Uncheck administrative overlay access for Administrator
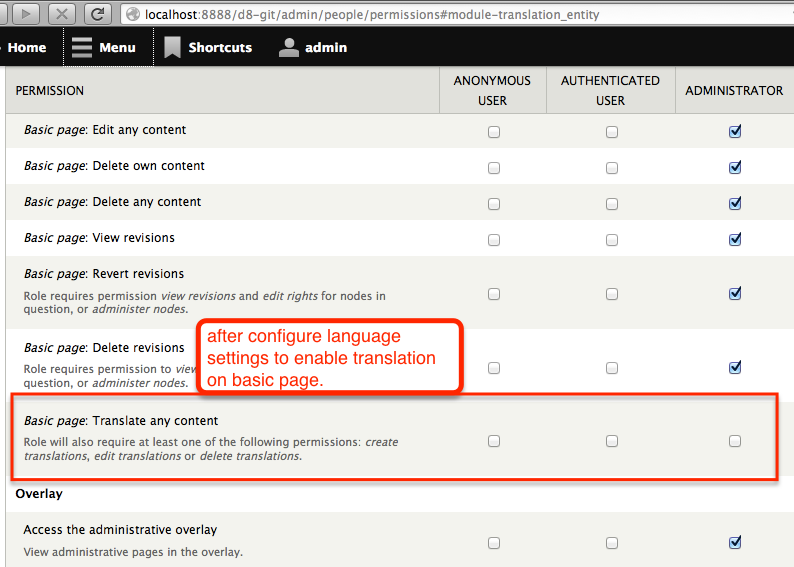Image resolution: width=794 pixels, height=567 pixels. [x=735, y=543]
